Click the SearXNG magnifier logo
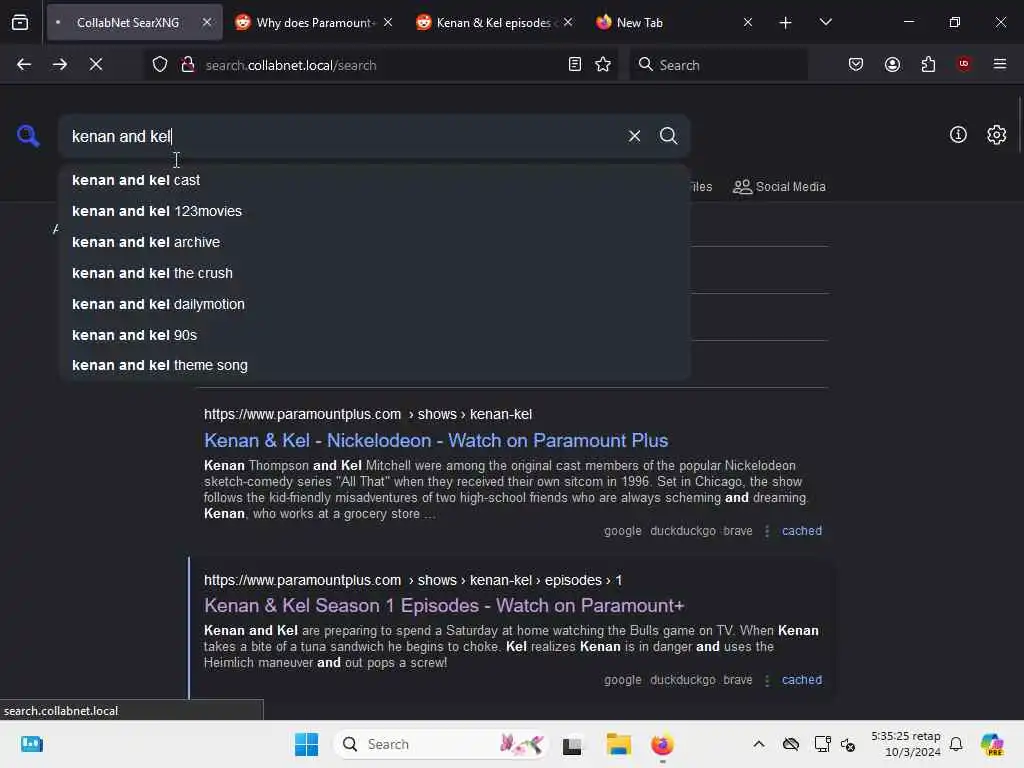1024x768 pixels. [x=28, y=136]
